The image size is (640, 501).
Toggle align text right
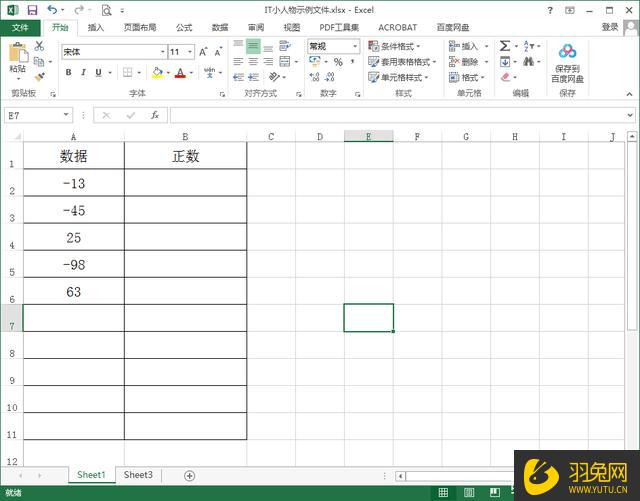pyautogui.click(x=268, y=62)
